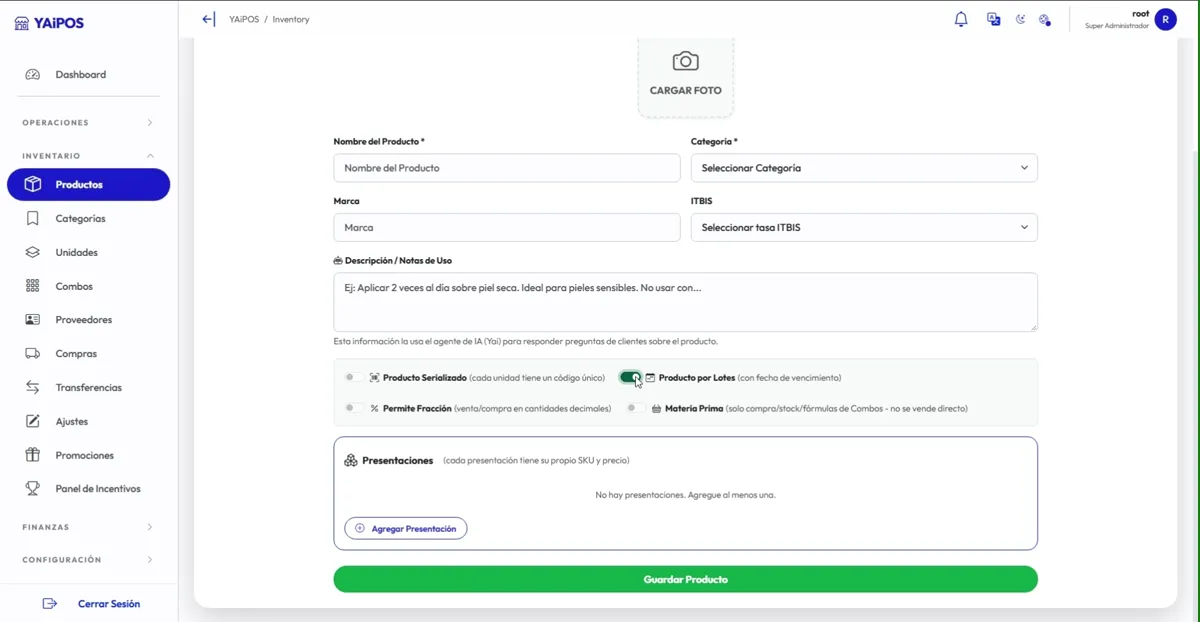The height and width of the screenshot is (622, 1200).
Task: Click the Inventory breadcrumb
Action: tap(291, 19)
